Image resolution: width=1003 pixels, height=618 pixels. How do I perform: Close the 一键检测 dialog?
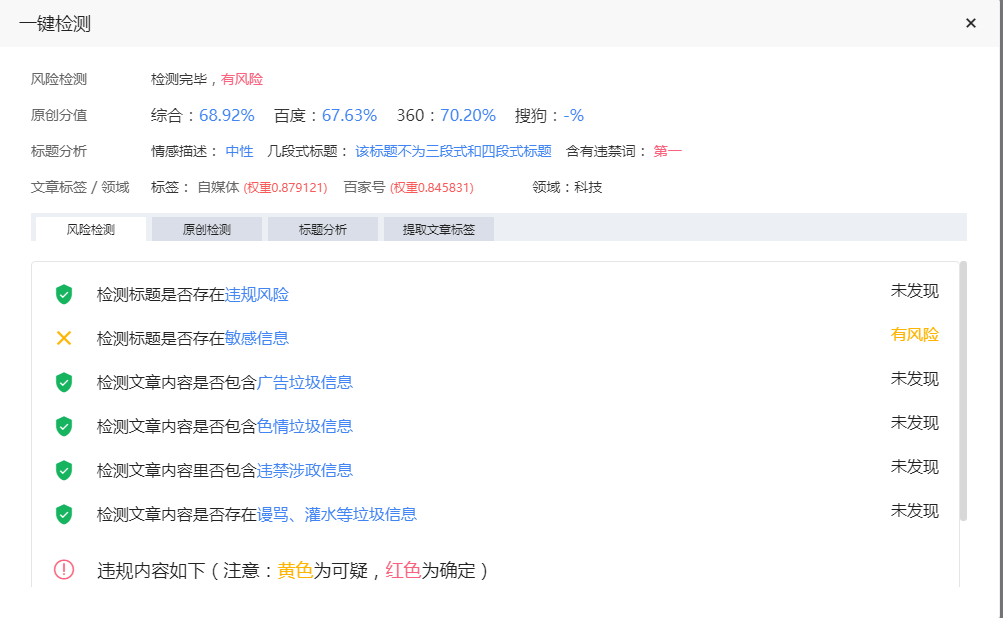[x=970, y=23]
